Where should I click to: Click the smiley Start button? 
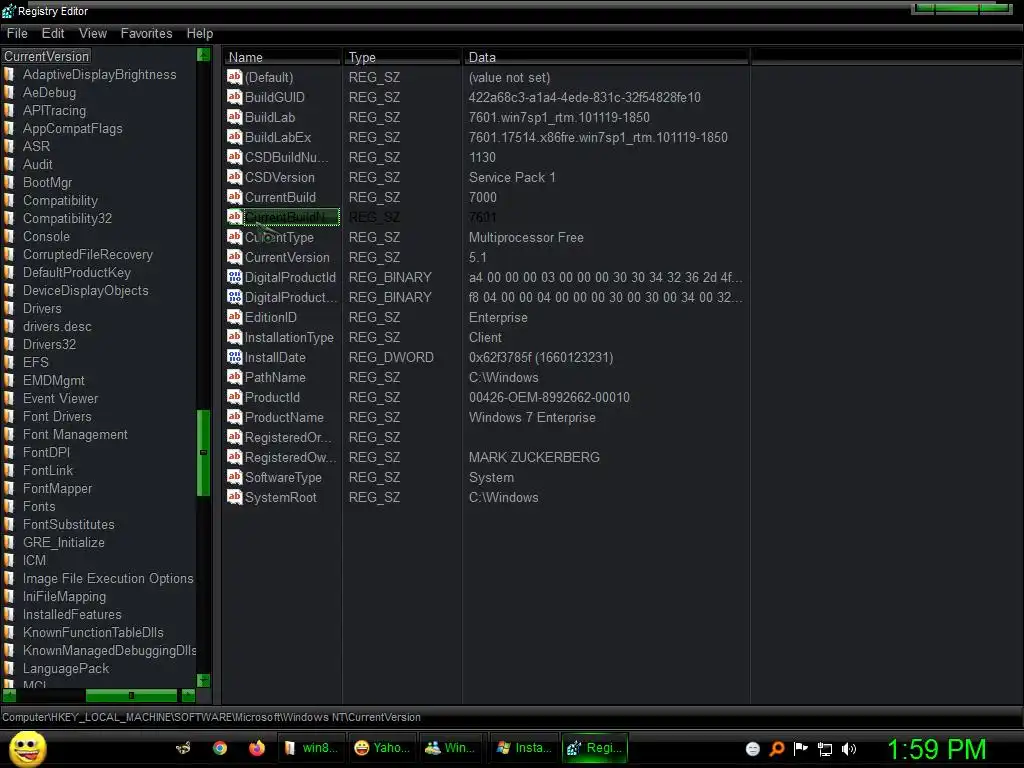coord(27,748)
